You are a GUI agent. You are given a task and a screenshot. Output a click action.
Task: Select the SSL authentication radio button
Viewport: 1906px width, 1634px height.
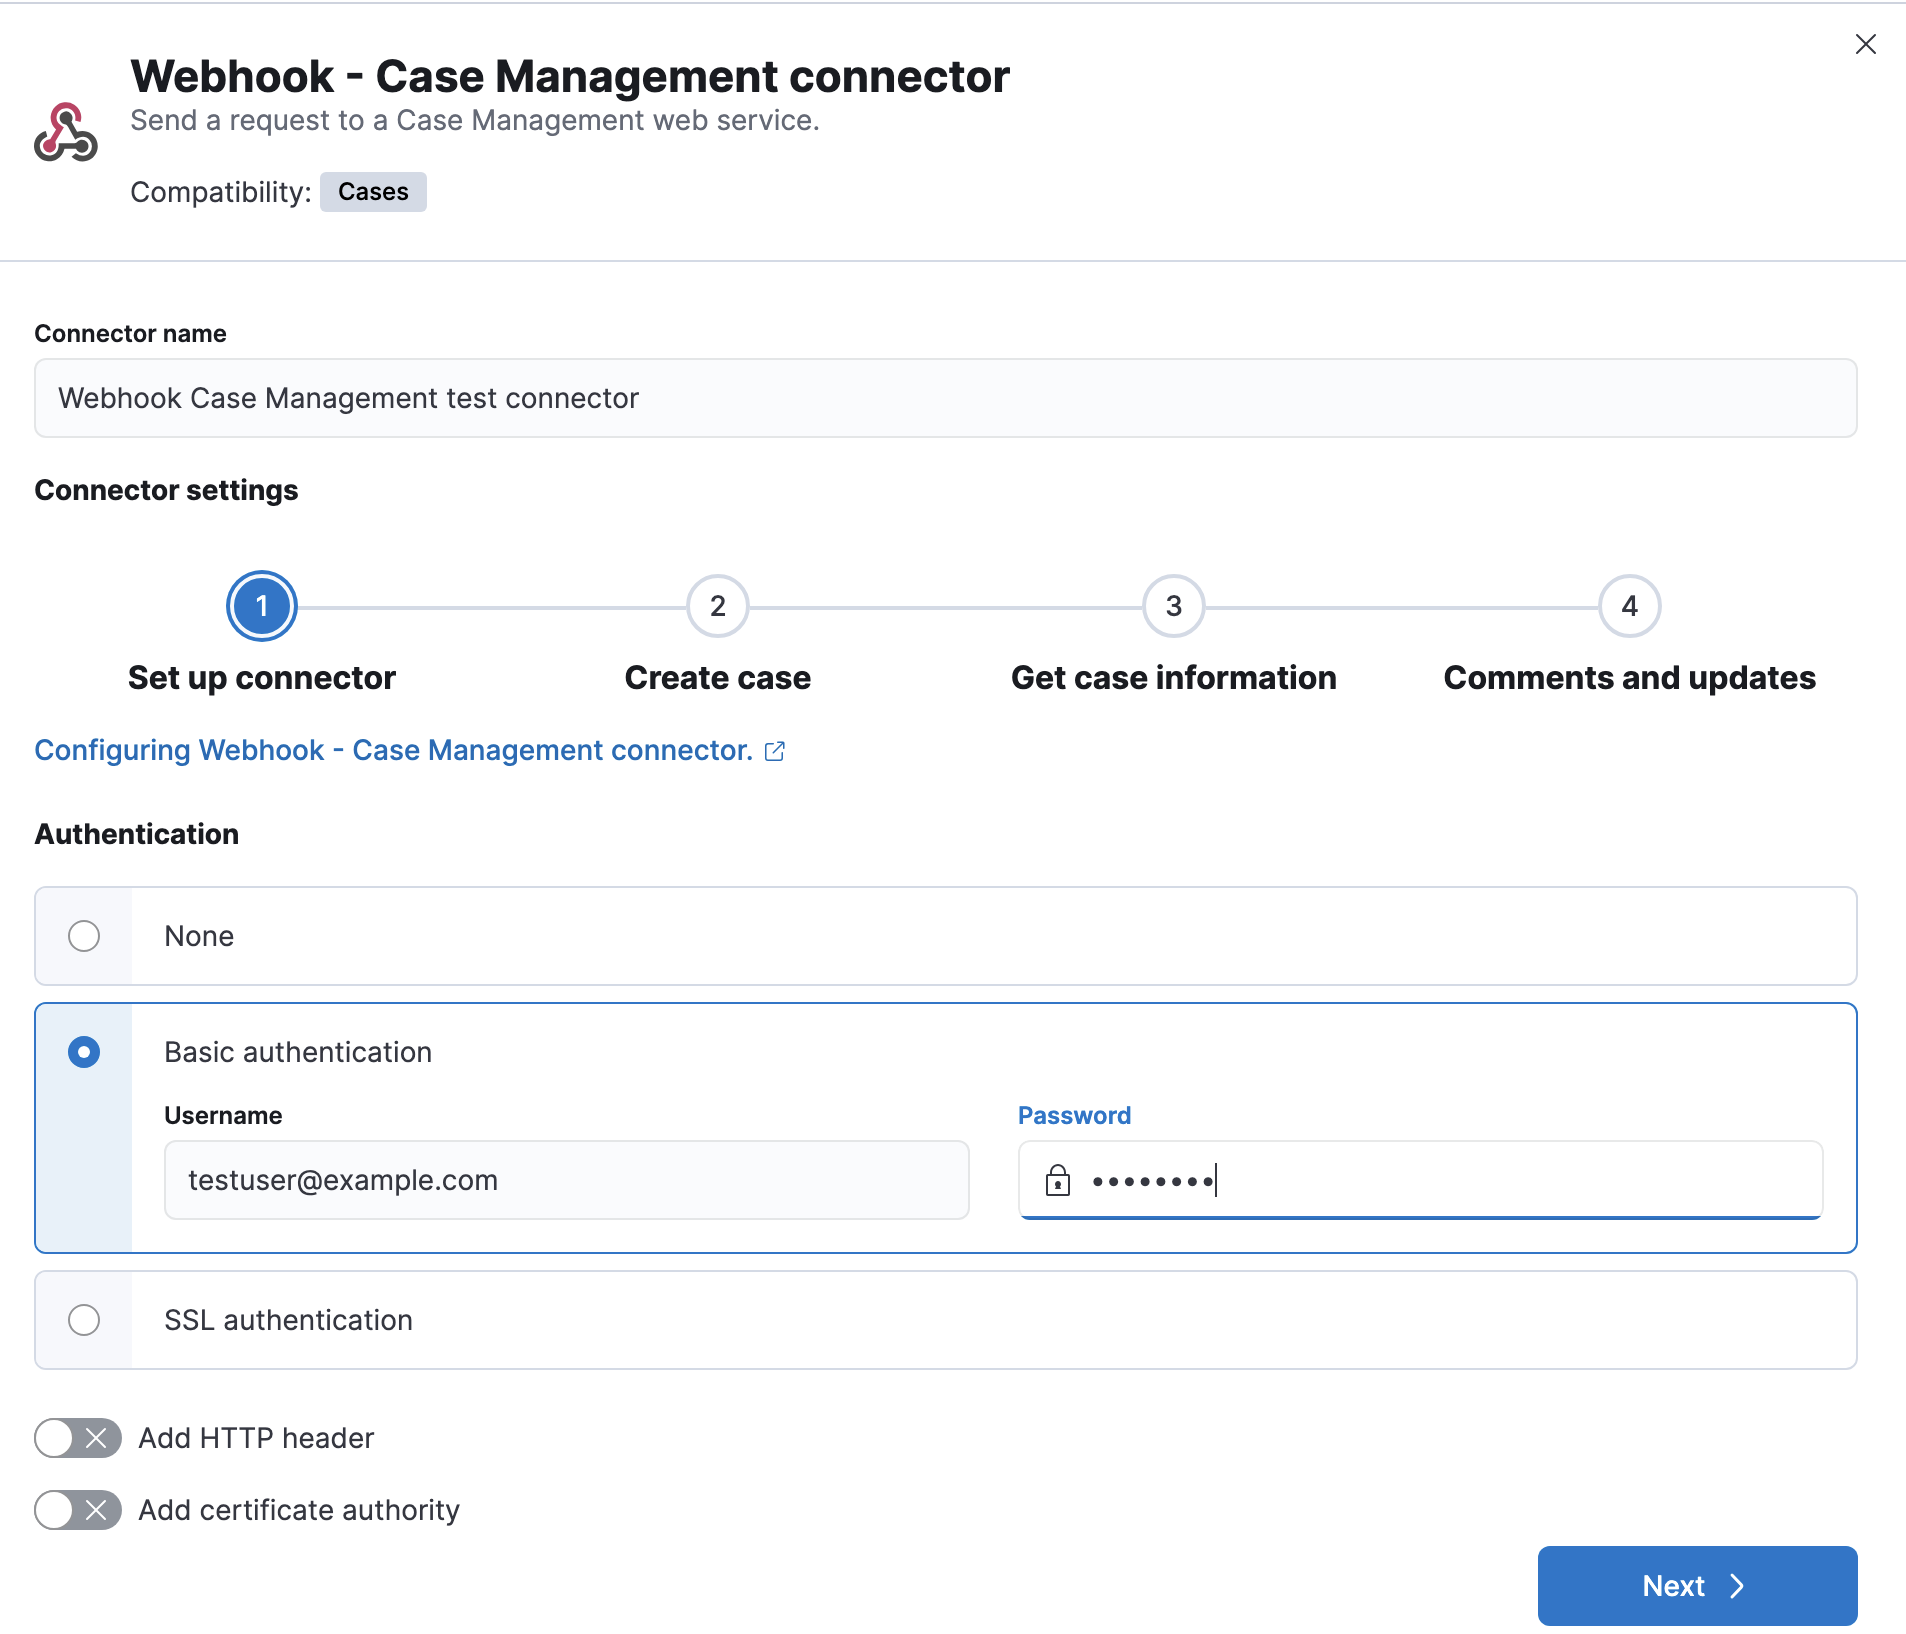tap(85, 1320)
